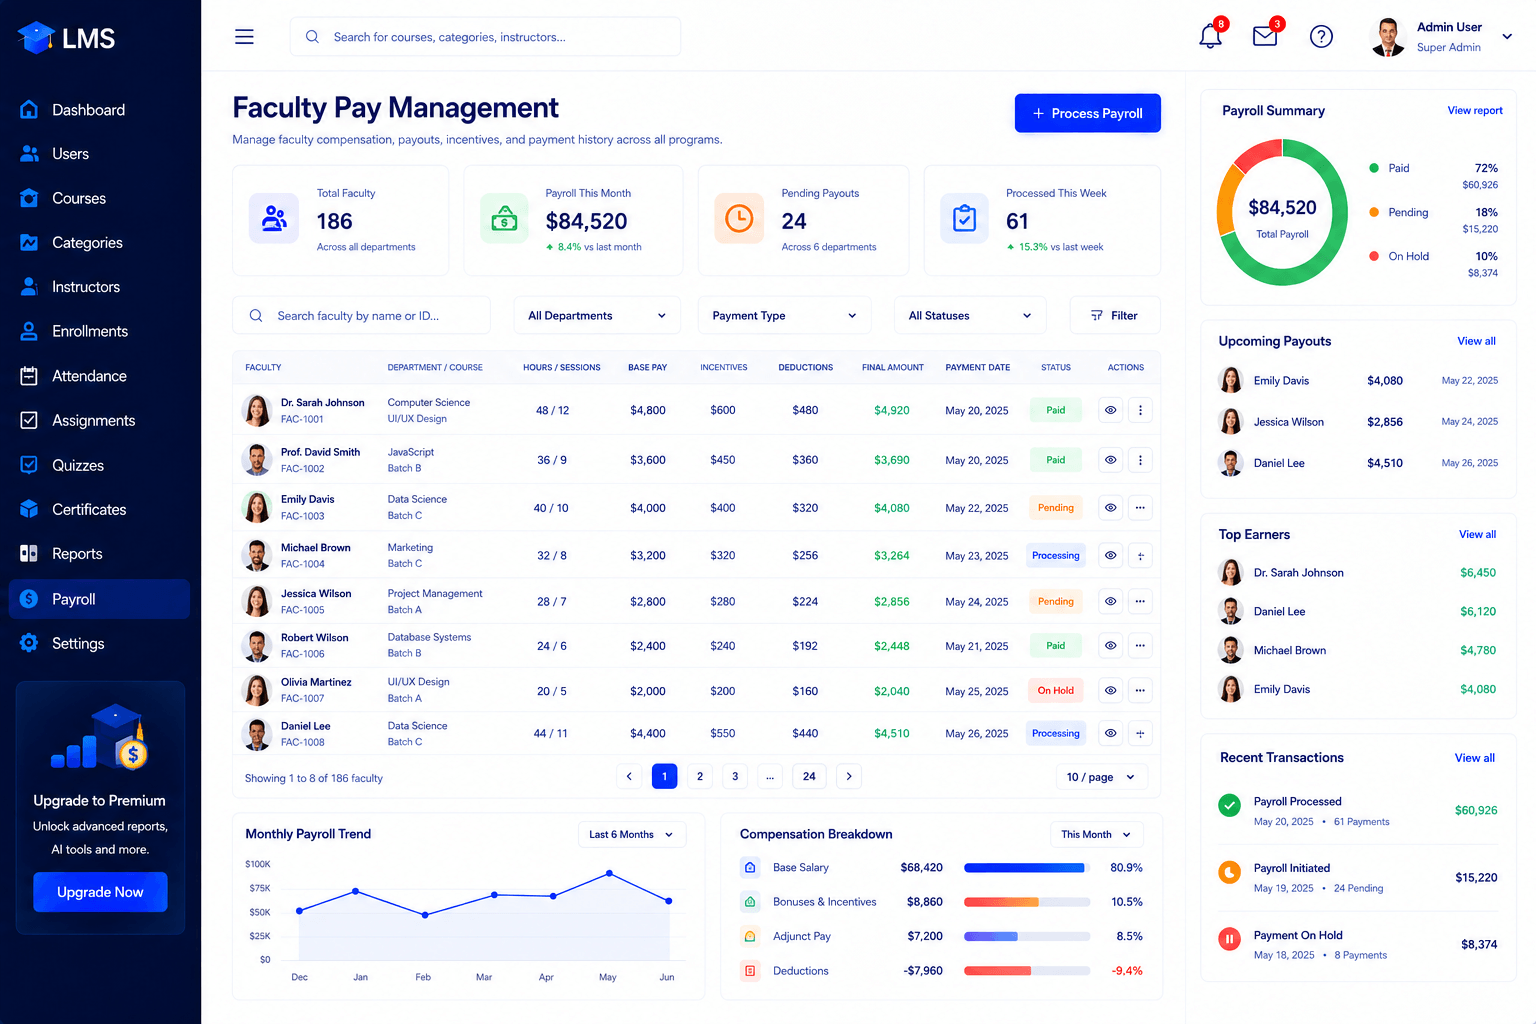Viewport: 1536px width, 1024px height.
Task: Open the This Month breakdown dropdown
Action: (x=1096, y=835)
